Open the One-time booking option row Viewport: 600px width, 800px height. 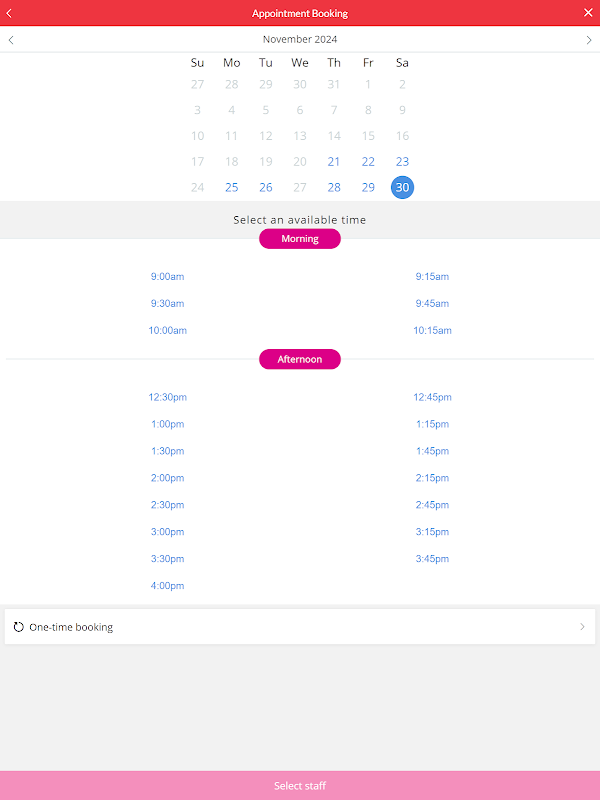[300, 627]
